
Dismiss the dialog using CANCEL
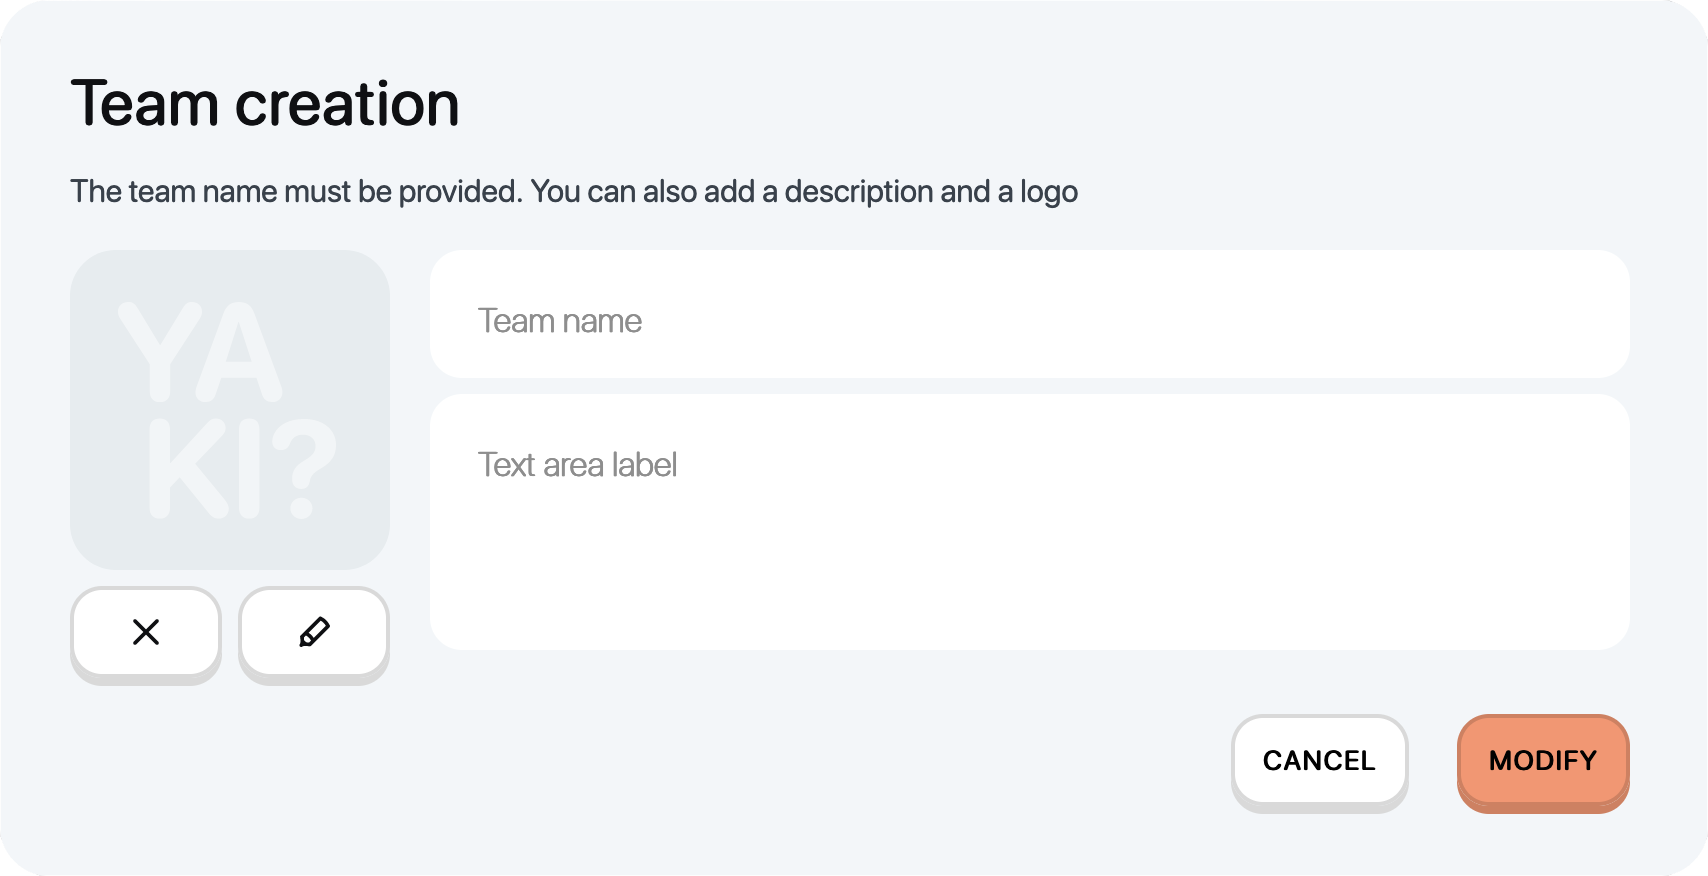tap(1319, 761)
